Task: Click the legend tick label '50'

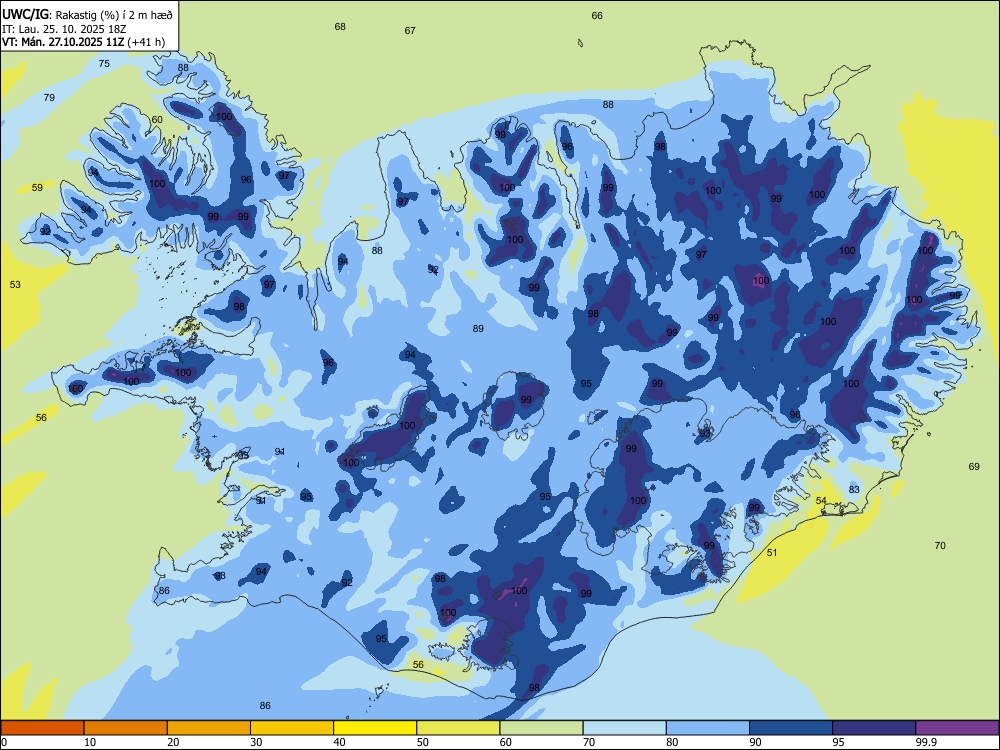Action: 423,742
